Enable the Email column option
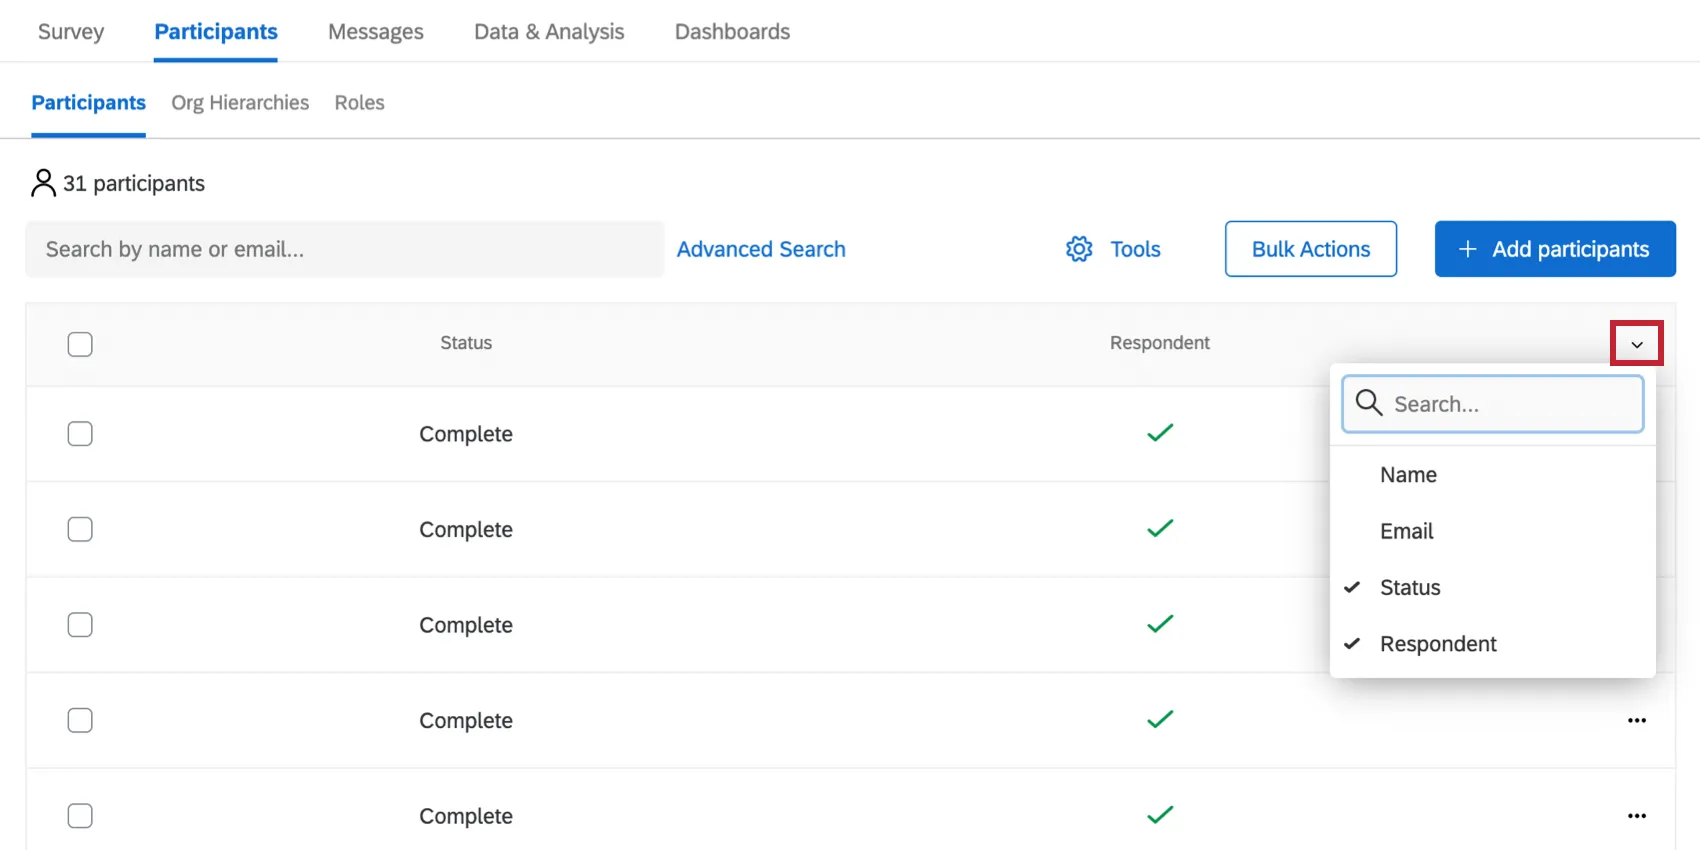This screenshot has width=1700, height=850. [x=1406, y=531]
